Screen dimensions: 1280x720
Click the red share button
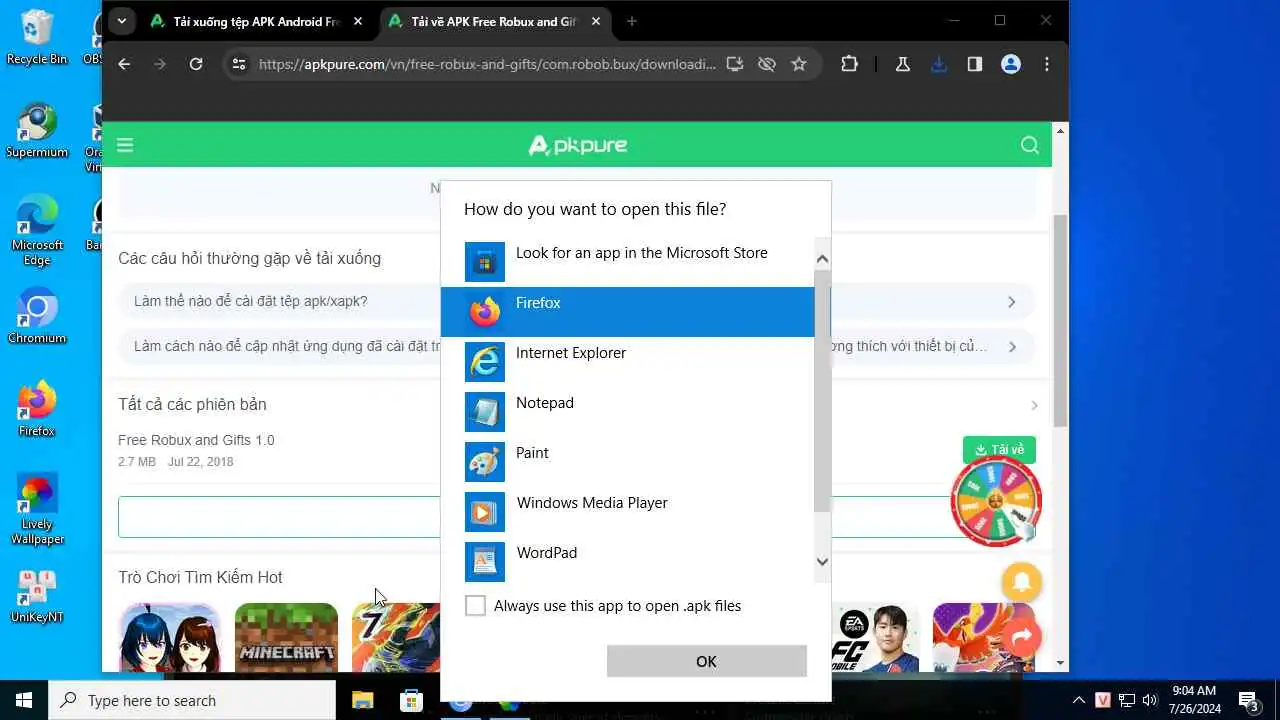click(x=1021, y=636)
